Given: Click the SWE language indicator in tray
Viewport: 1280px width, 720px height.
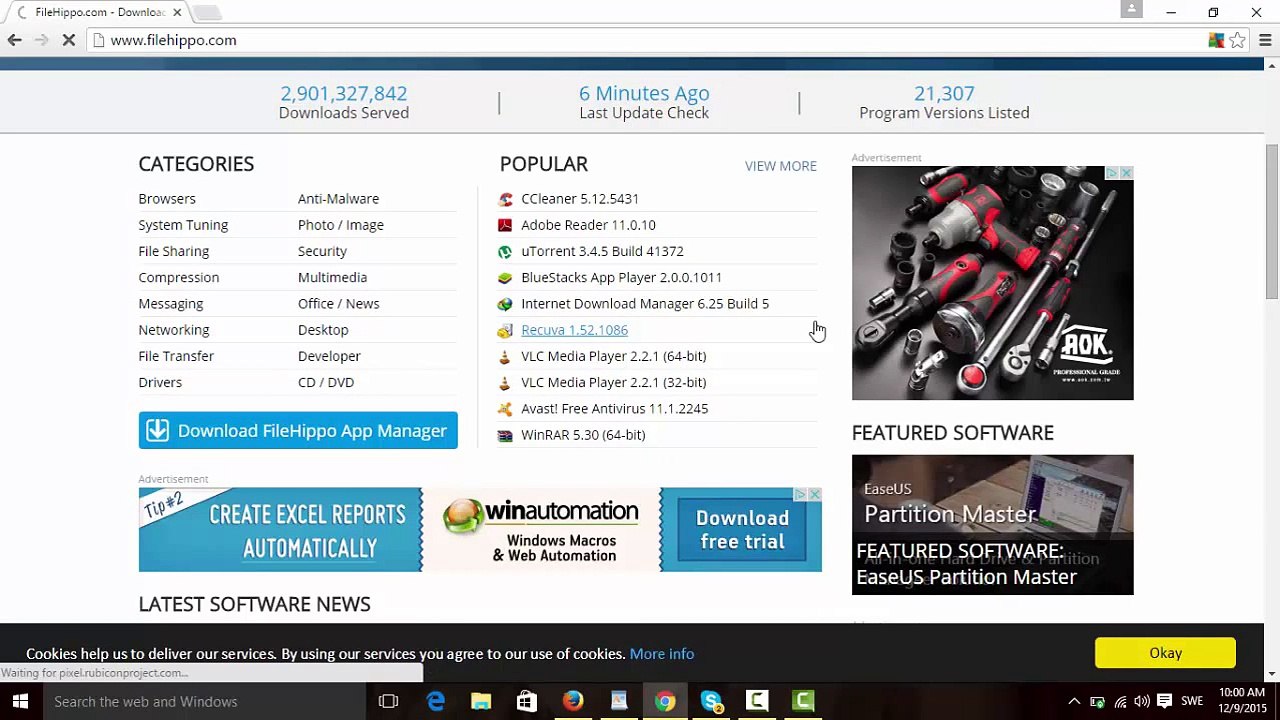Looking at the screenshot, I should coord(1192,701).
